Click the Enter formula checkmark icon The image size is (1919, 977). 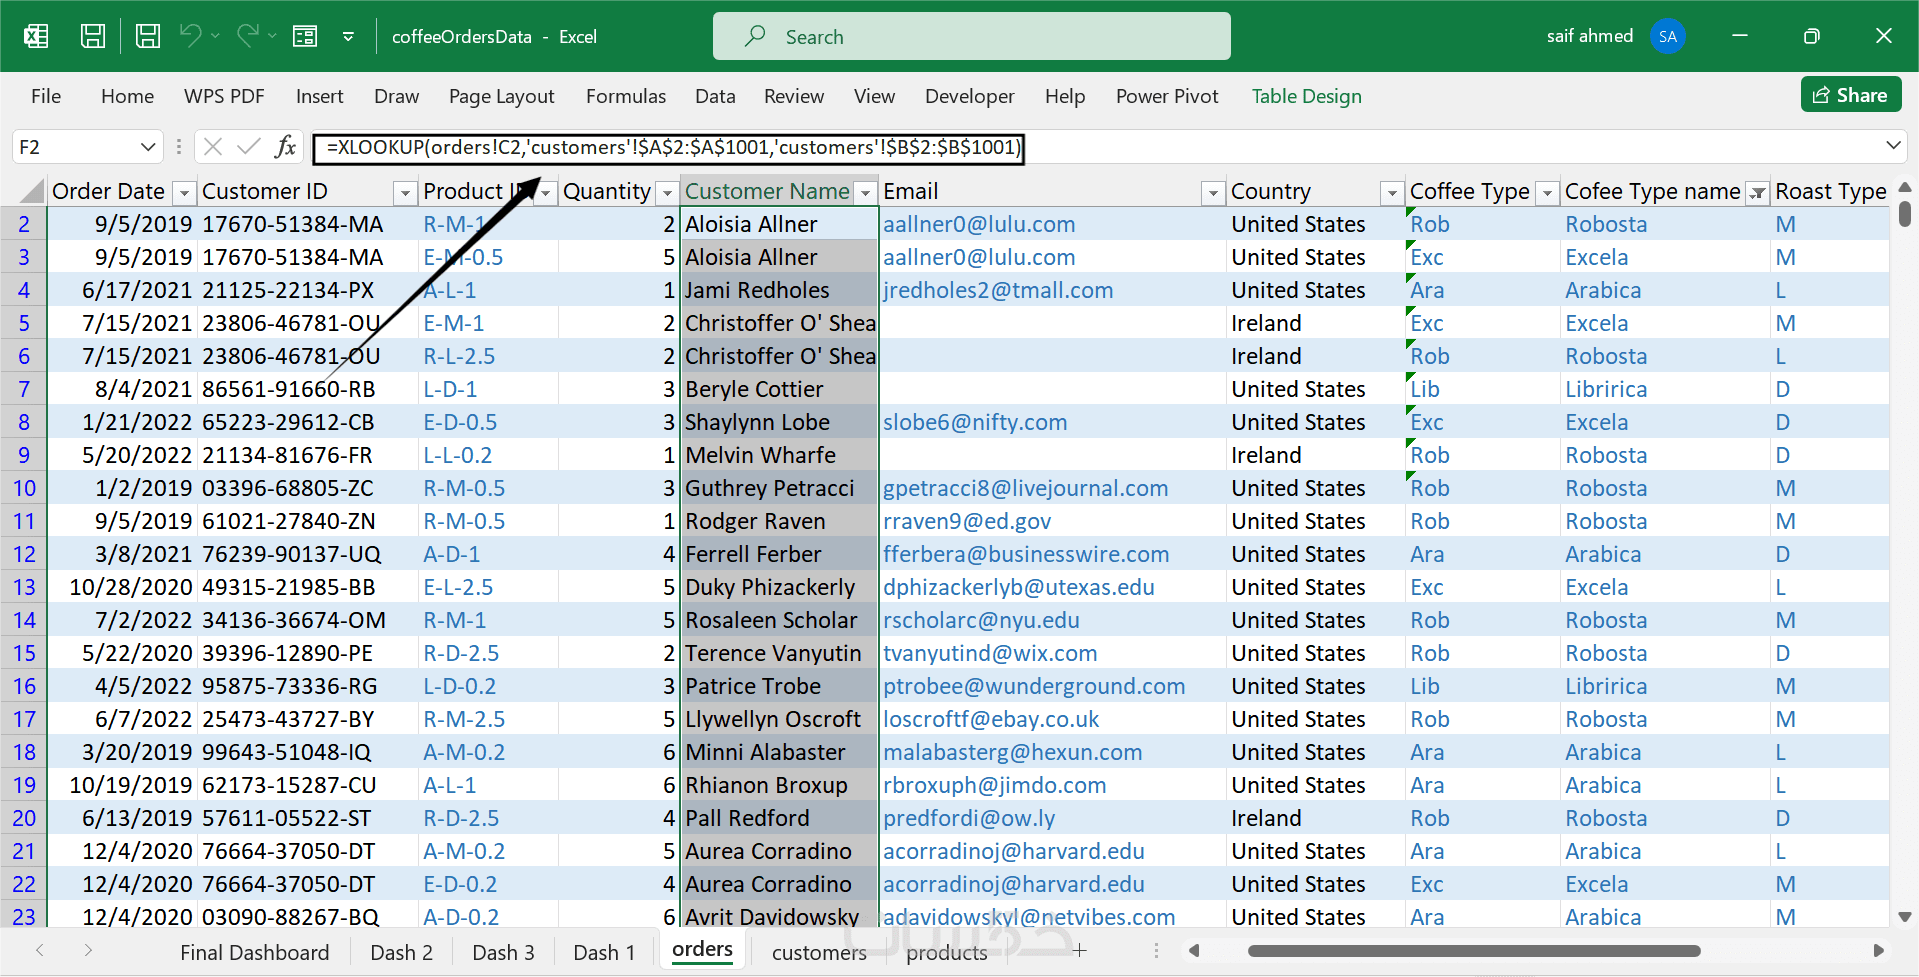248,147
